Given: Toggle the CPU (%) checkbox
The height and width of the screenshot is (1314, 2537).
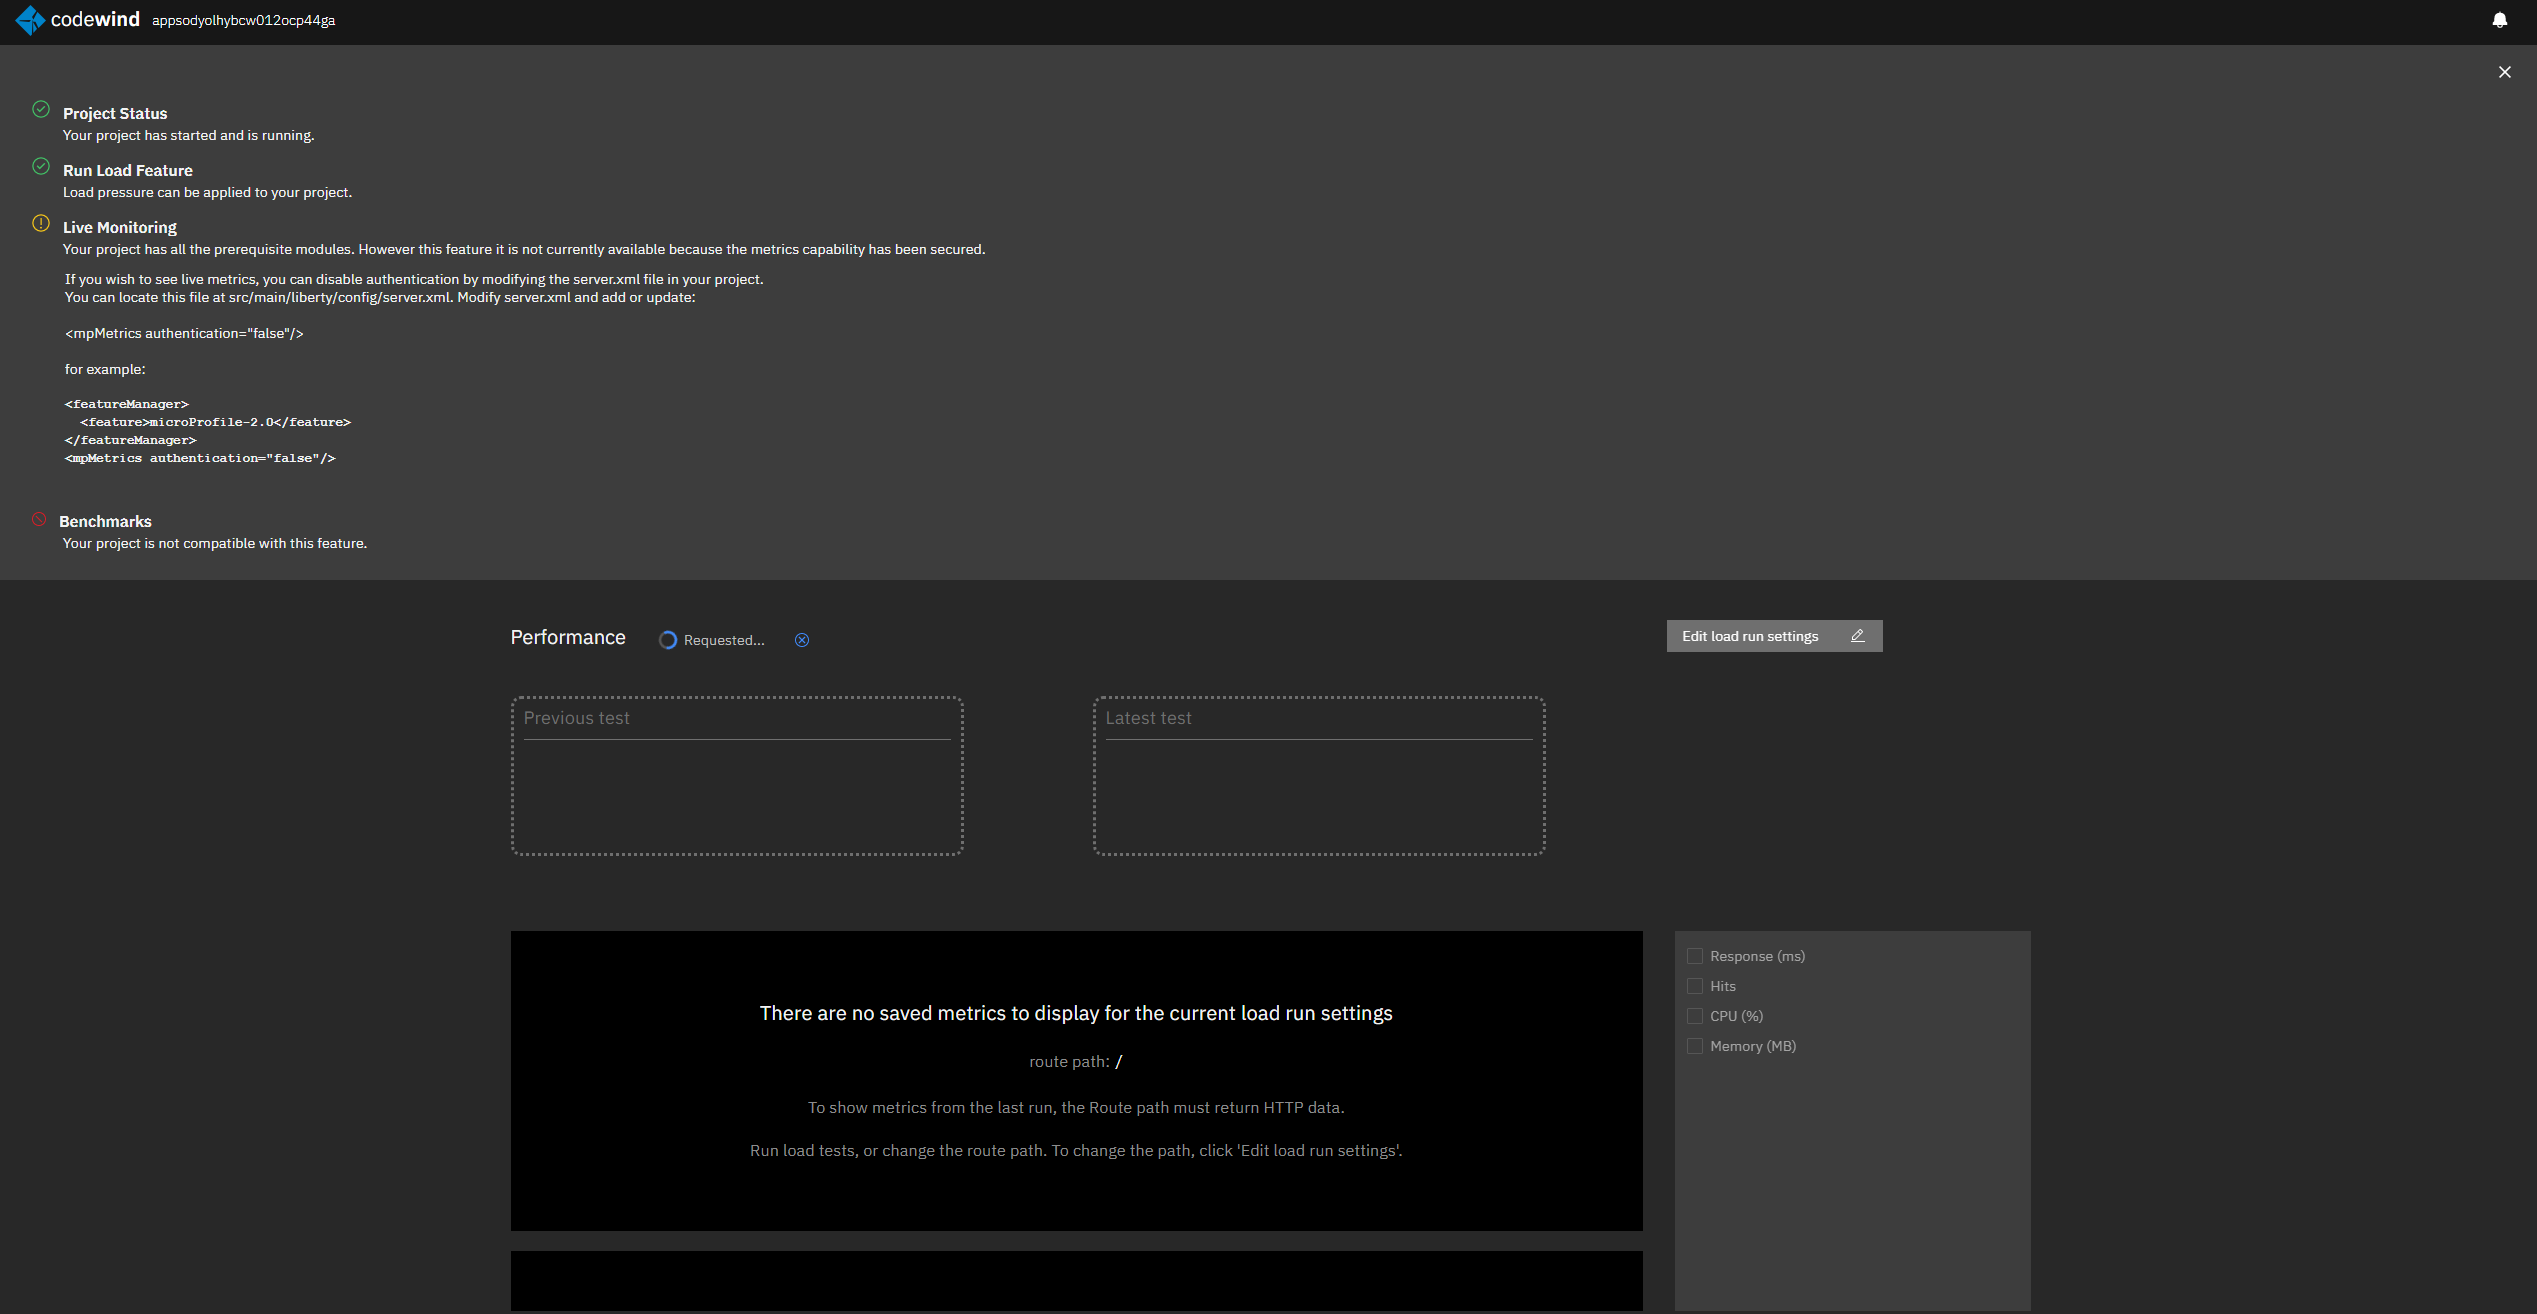Looking at the screenshot, I should [1695, 1016].
